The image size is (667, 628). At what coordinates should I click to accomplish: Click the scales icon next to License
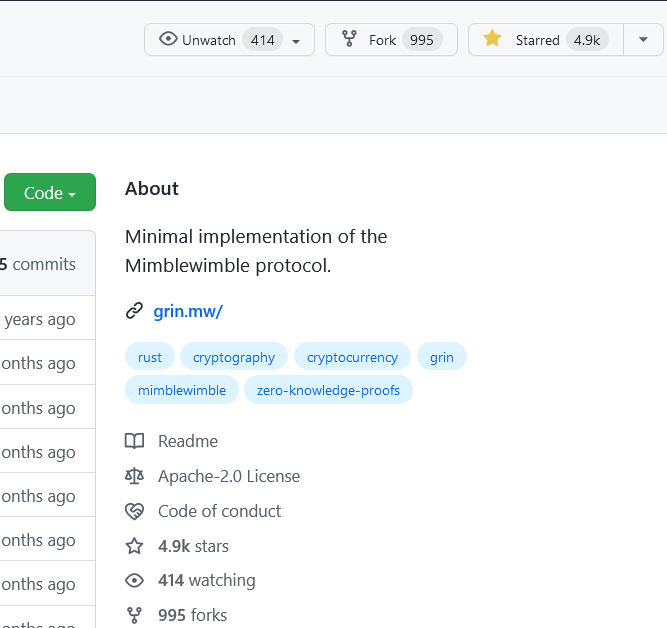tap(134, 476)
